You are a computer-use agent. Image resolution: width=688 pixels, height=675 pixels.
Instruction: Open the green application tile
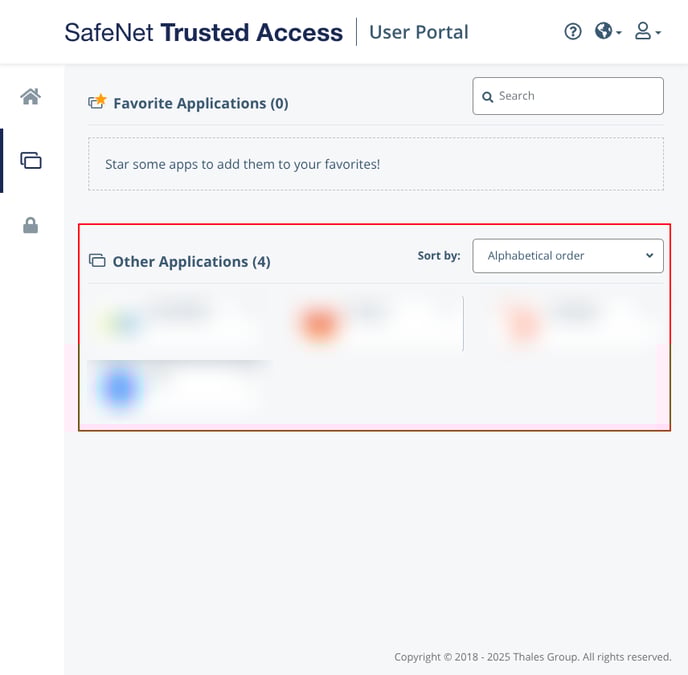tap(122, 323)
